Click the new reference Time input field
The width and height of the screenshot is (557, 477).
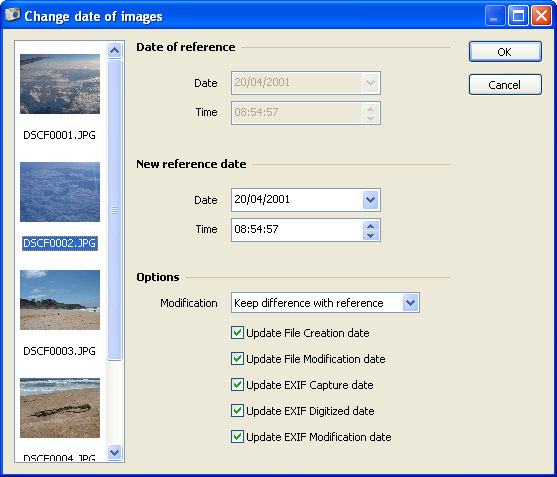(297, 230)
